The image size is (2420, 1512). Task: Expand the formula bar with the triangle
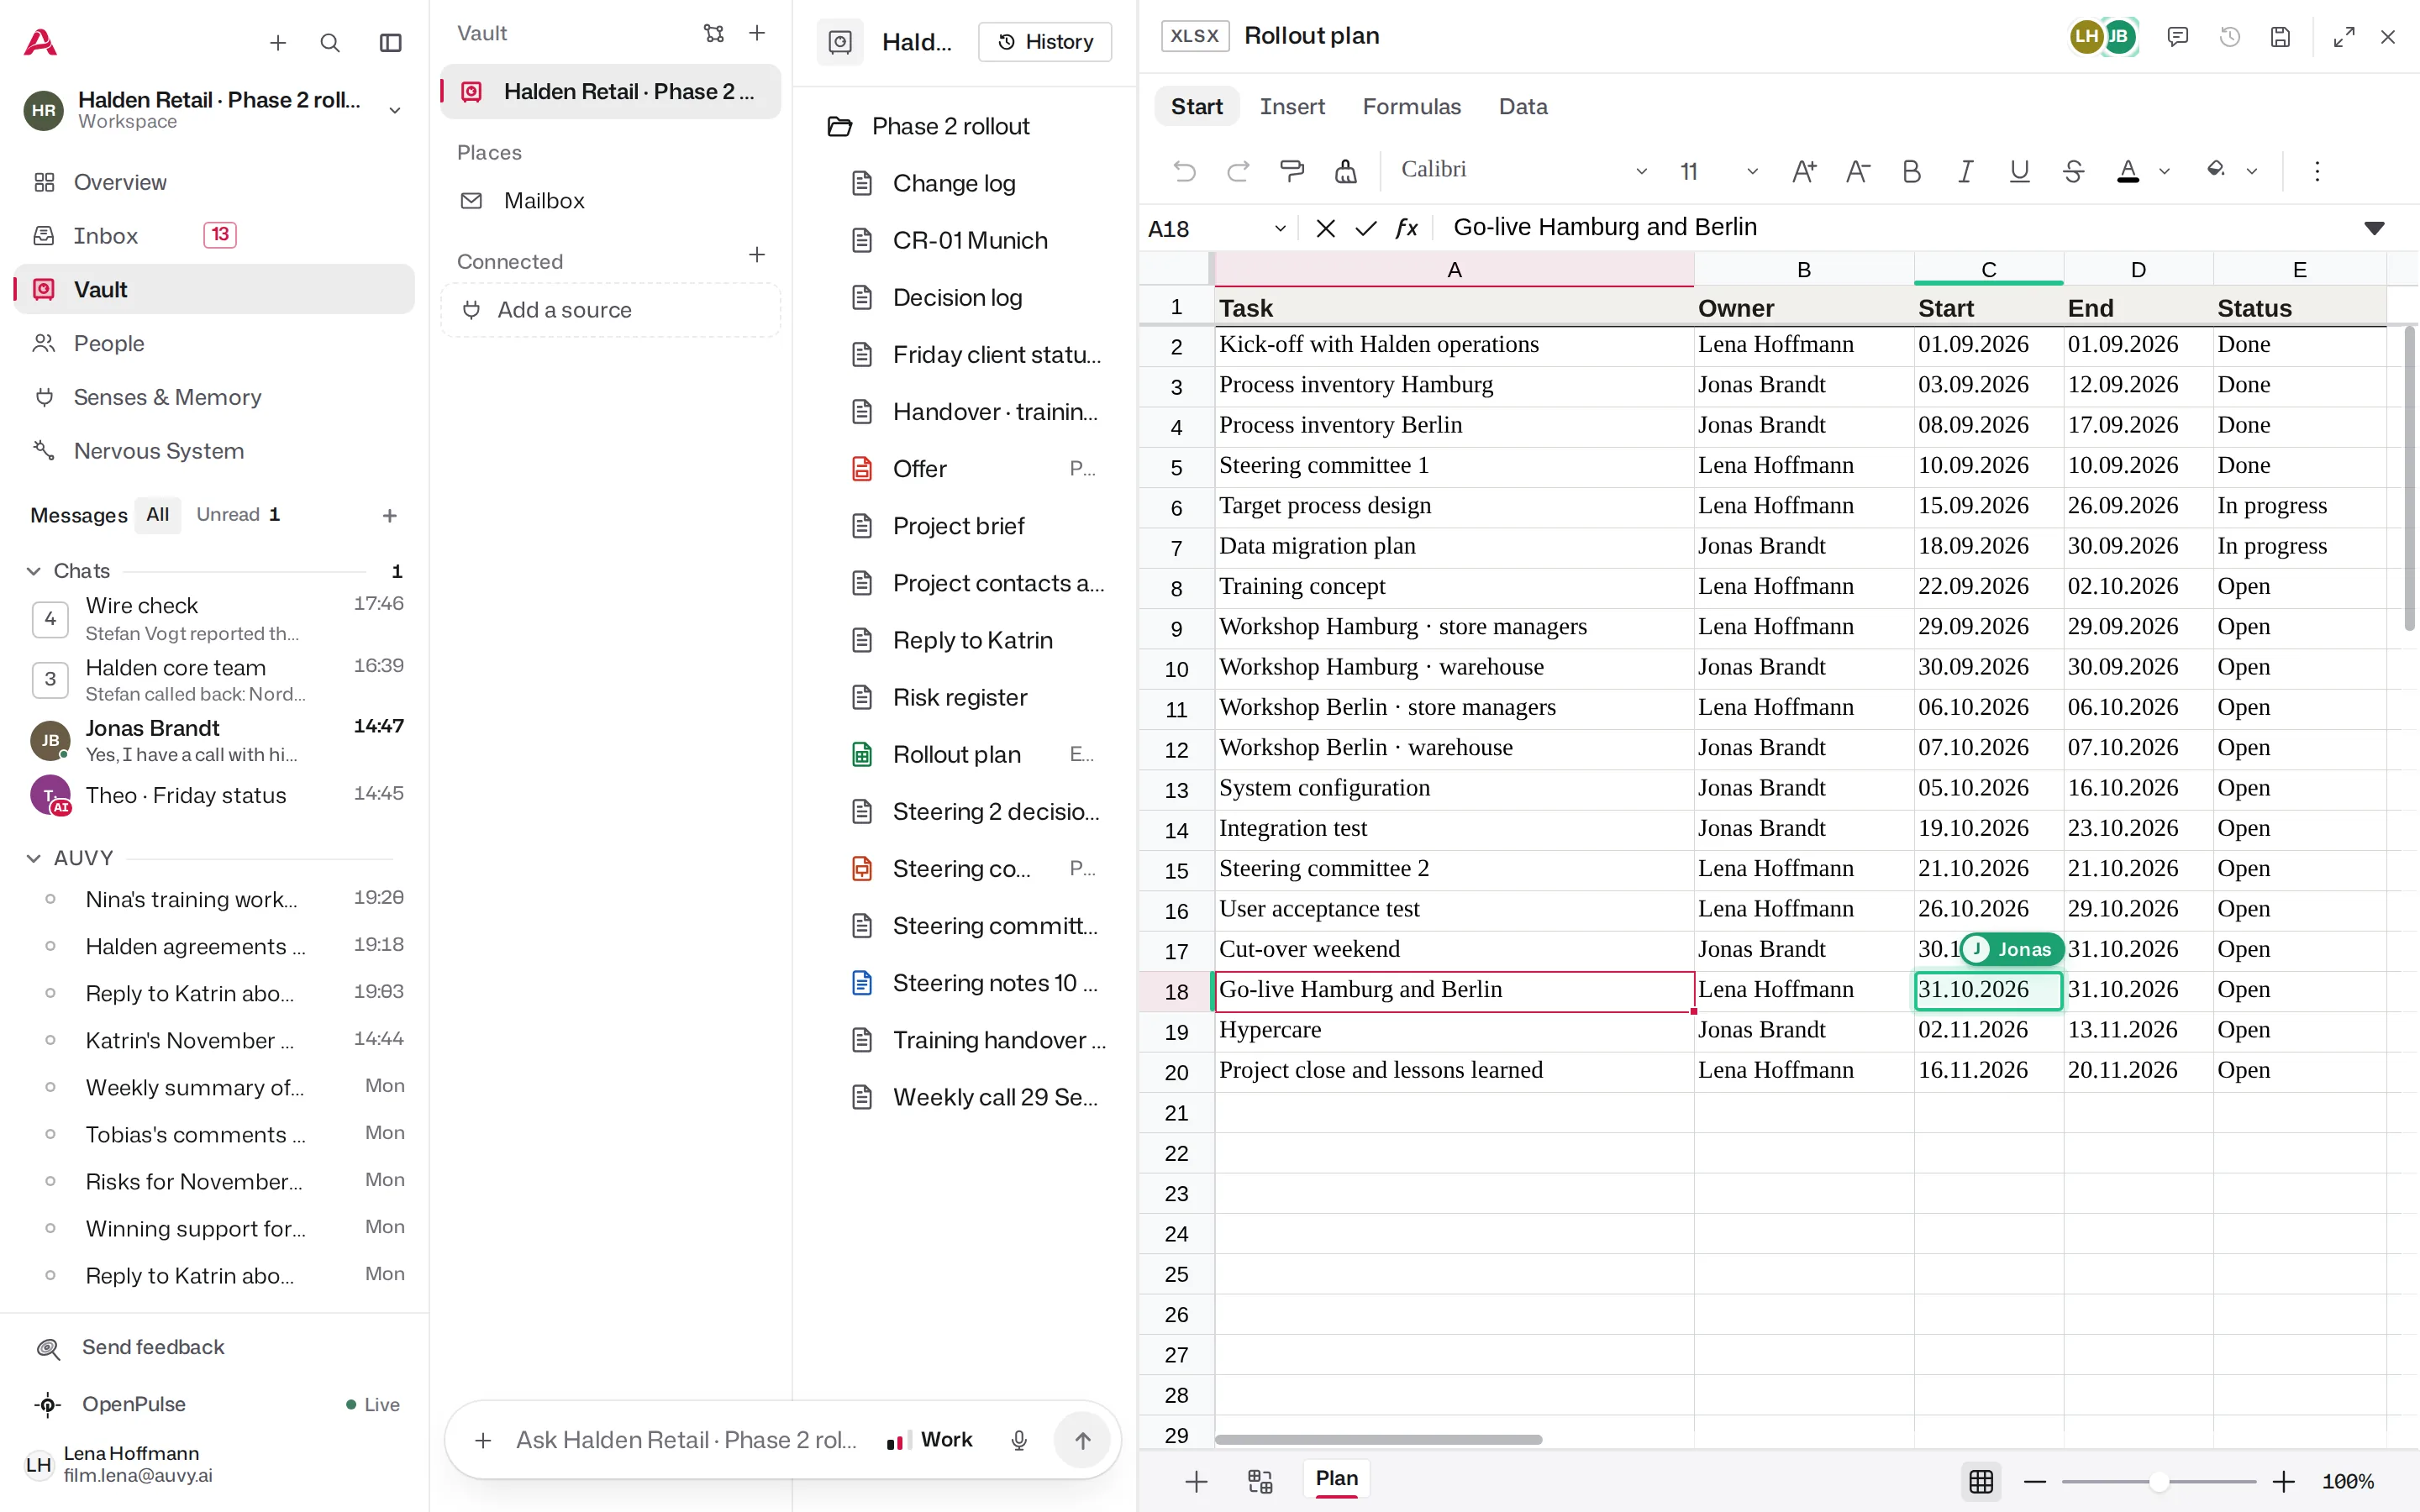point(2374,229)
